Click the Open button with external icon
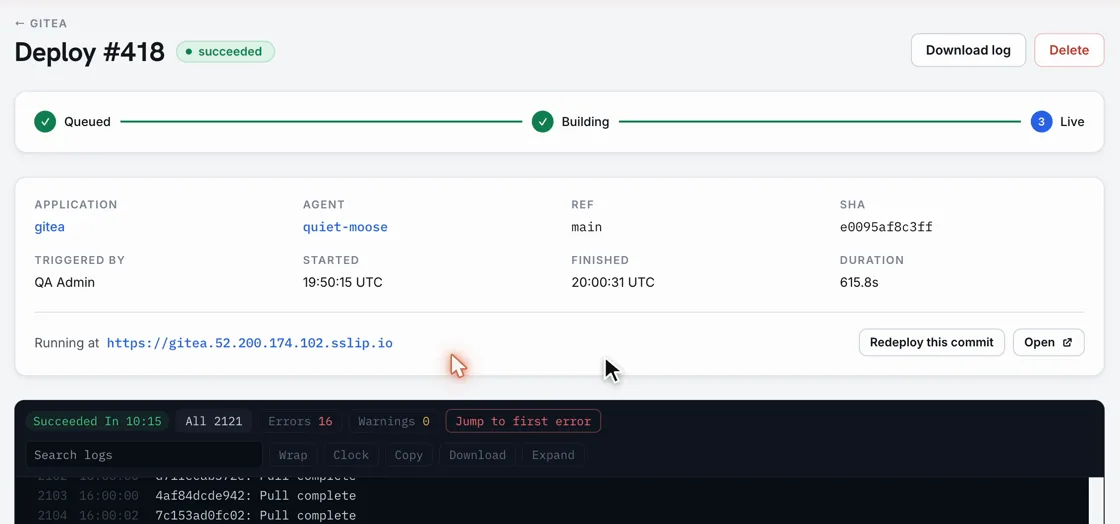 pos(1048,342)
